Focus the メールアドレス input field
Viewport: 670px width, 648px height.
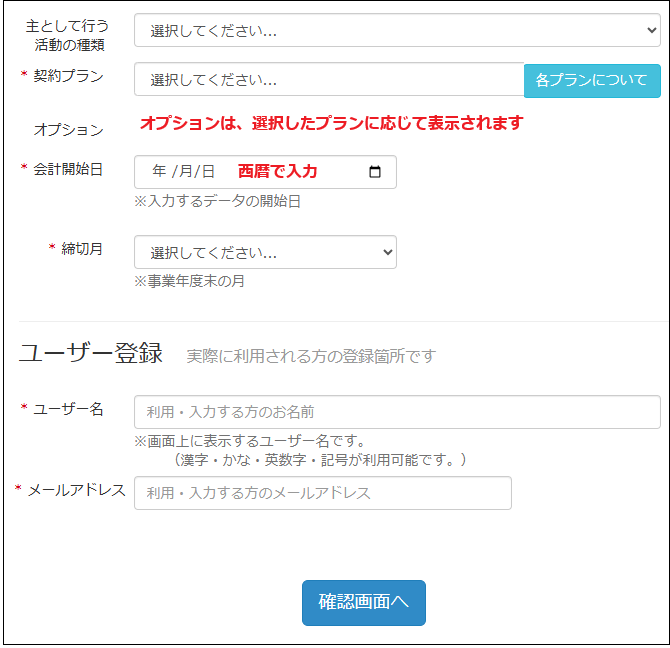(322, 493)
